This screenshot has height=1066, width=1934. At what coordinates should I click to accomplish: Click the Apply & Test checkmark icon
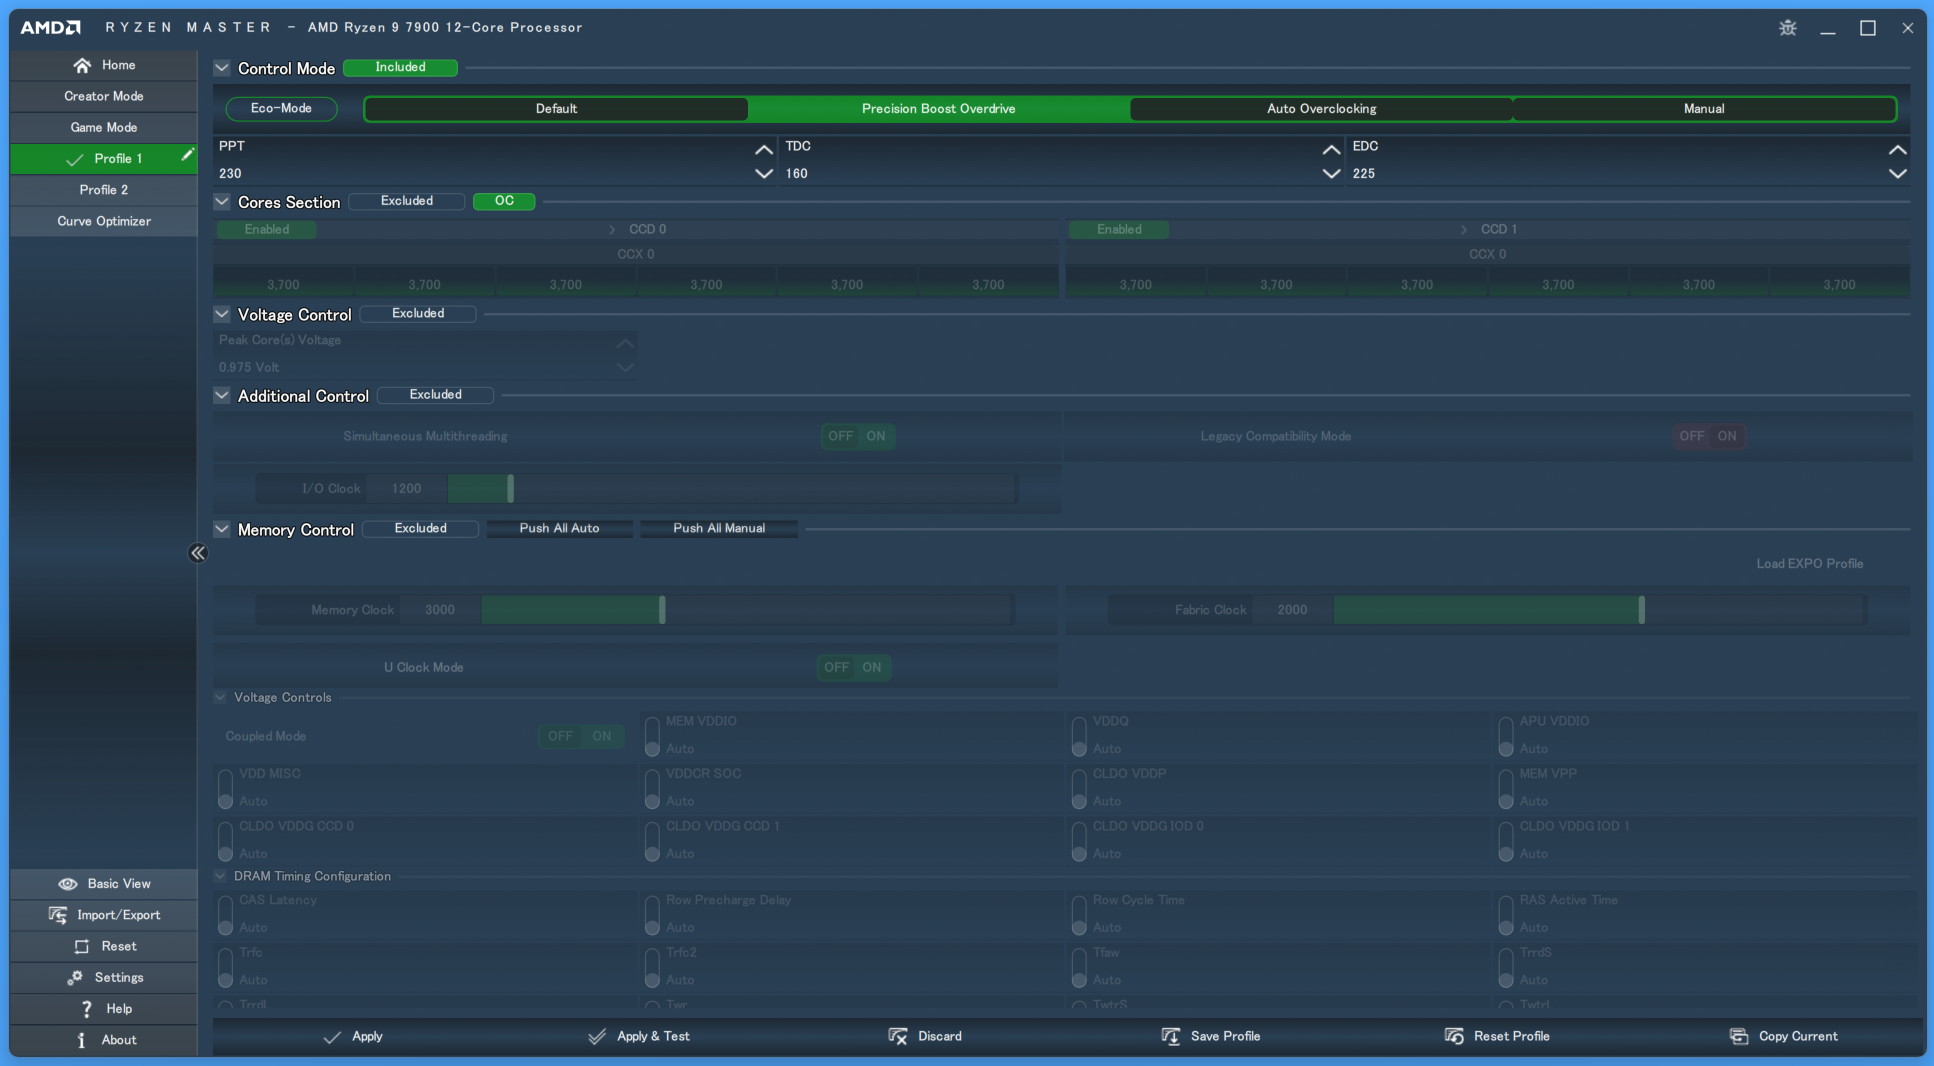tap(597, 1037)
